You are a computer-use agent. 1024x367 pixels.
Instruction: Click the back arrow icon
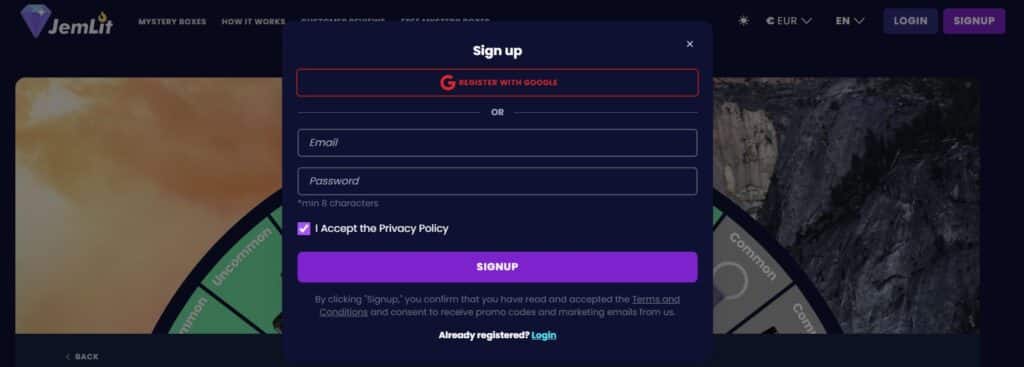point(68,357)
